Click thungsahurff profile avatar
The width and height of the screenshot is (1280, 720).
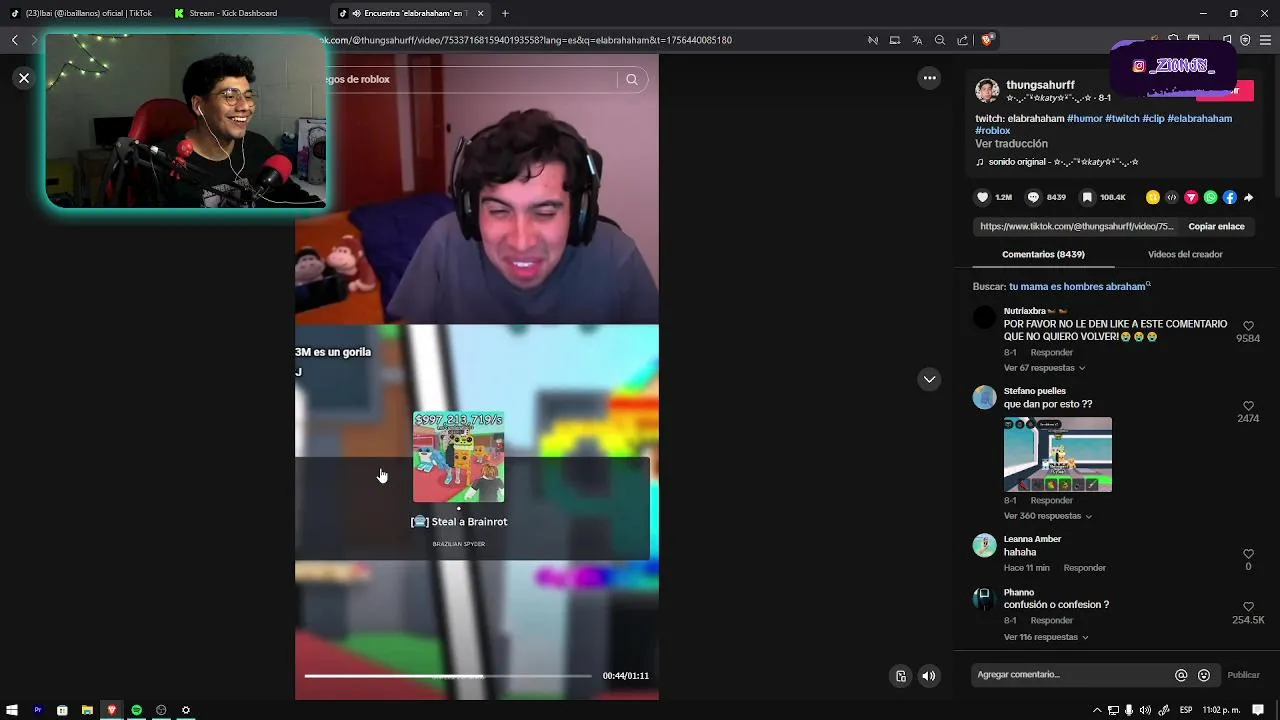pyautogui.click(x=987, y=90)
